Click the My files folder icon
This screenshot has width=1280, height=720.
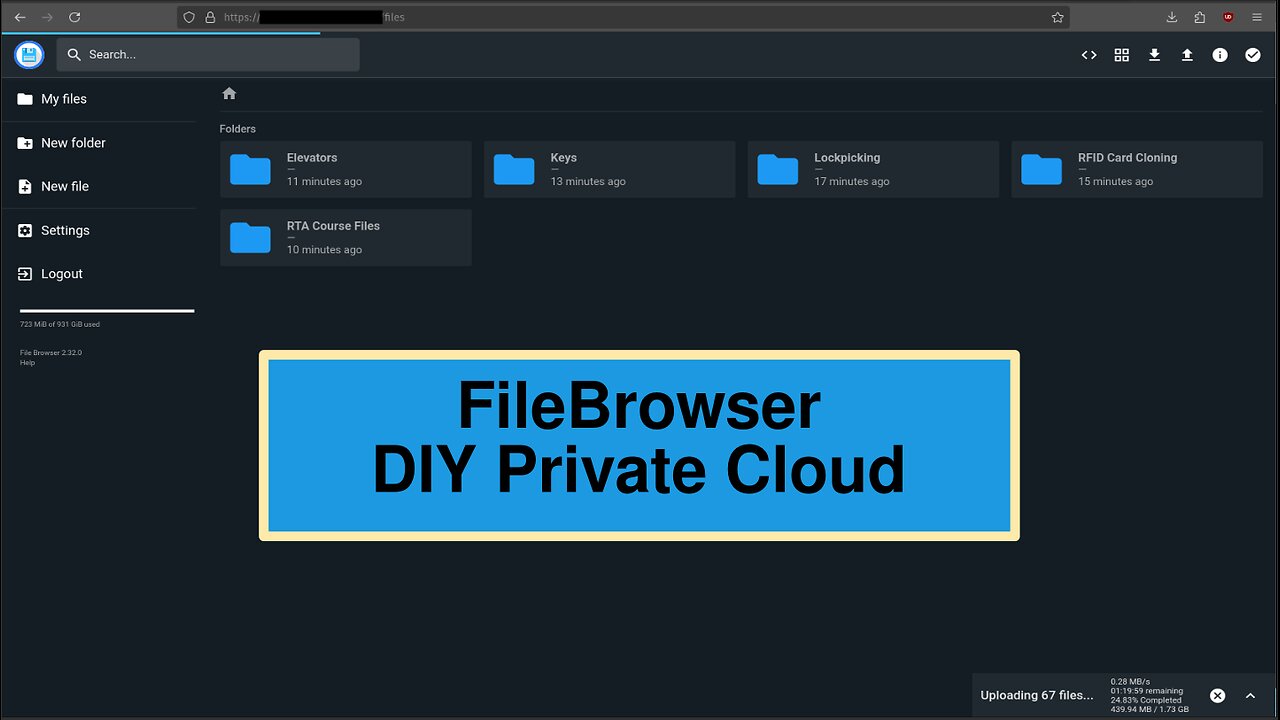pos(25,99)
